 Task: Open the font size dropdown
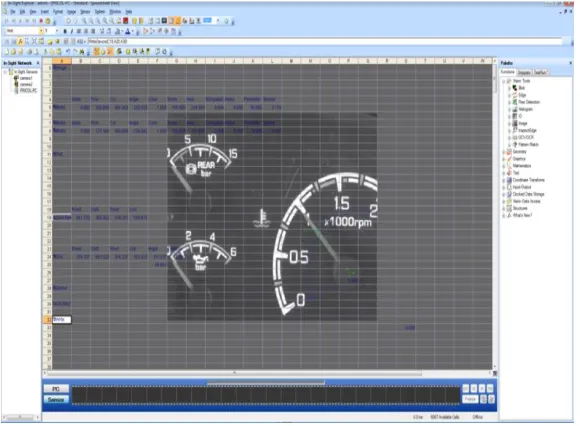click(x=57, y=31)
